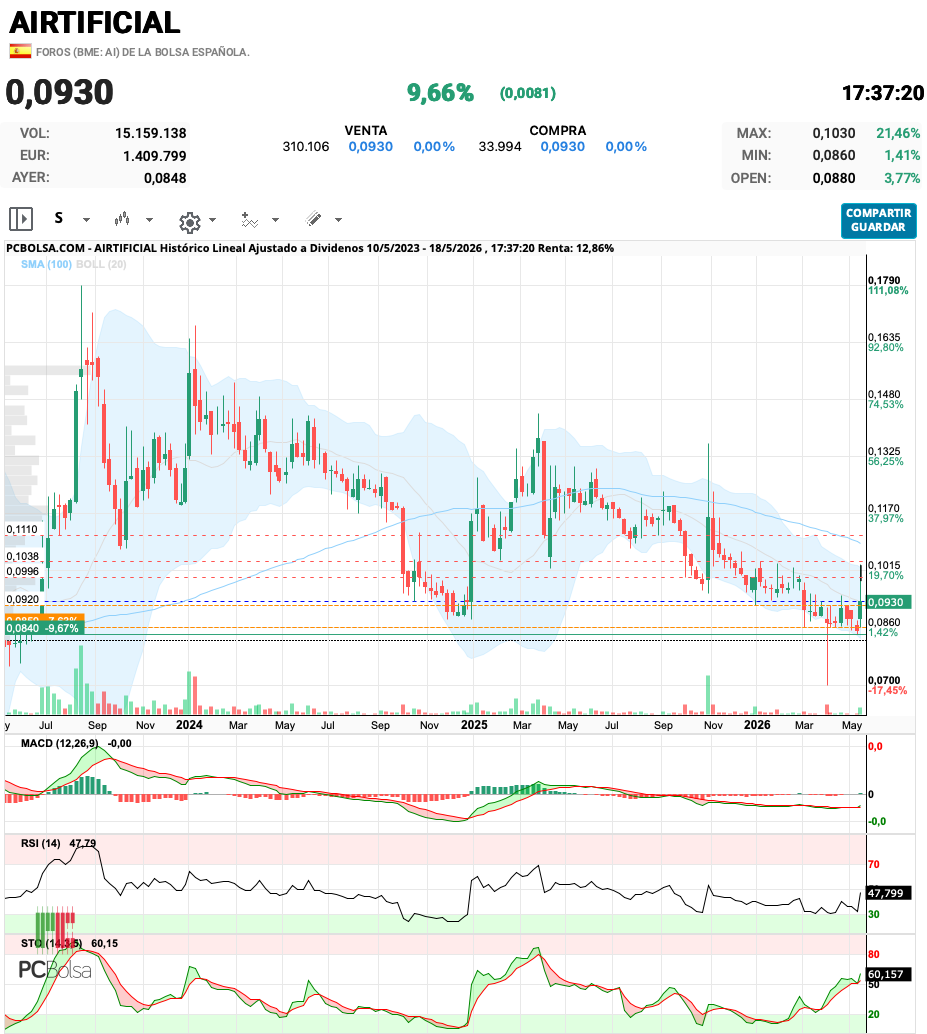This screenshot has height=1034, width=927.
Task: Click the 9,66% daily change figure
Action: coord(440,93)
